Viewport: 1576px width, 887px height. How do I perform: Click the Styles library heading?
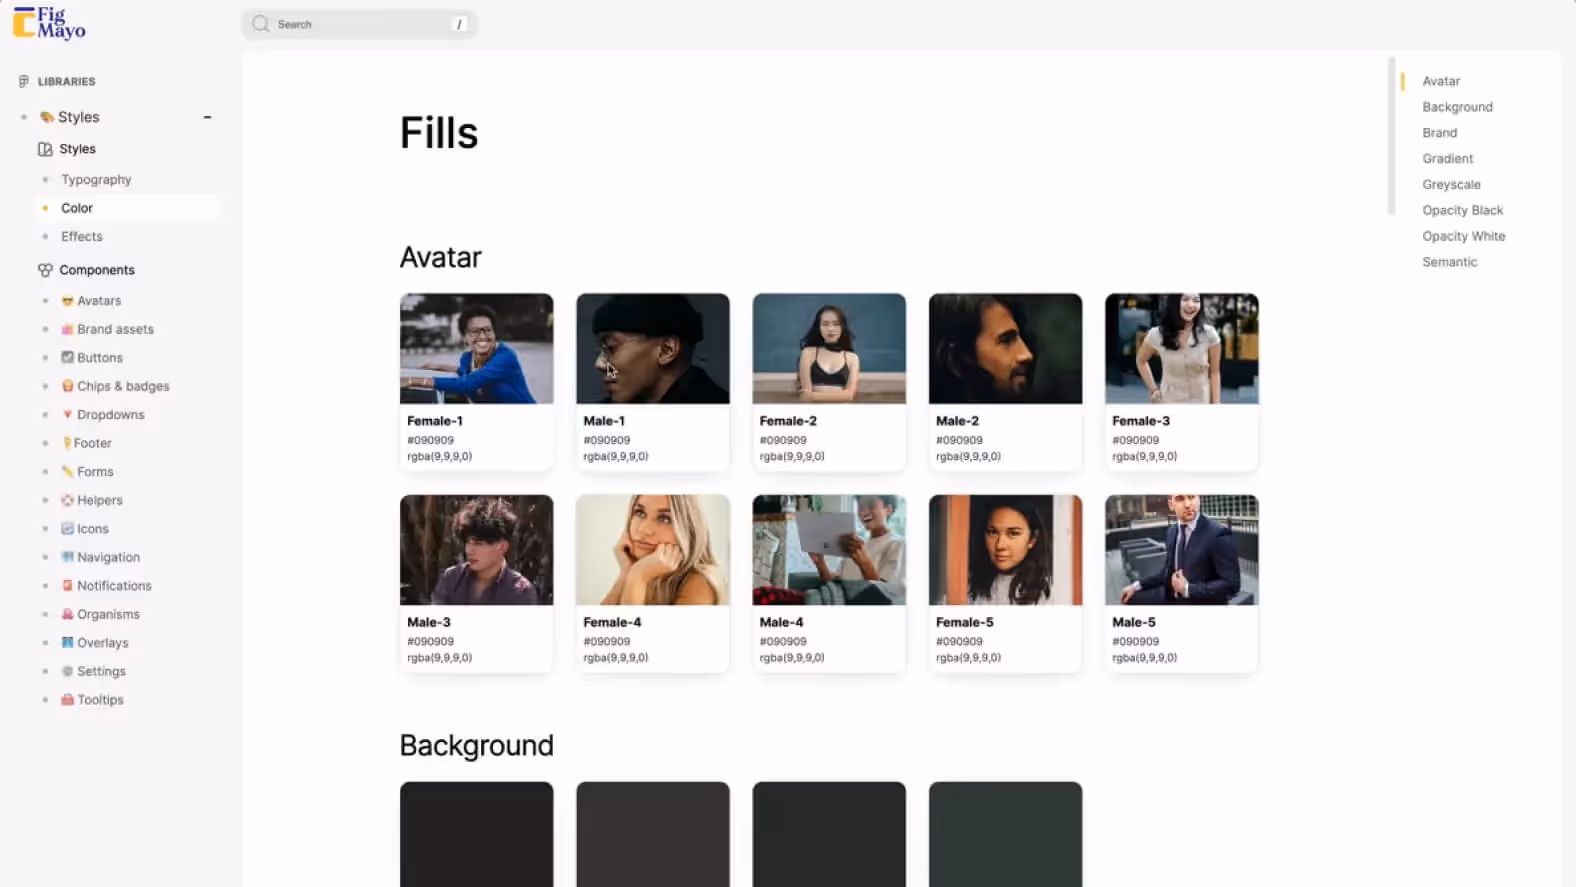tap(78, 117)
